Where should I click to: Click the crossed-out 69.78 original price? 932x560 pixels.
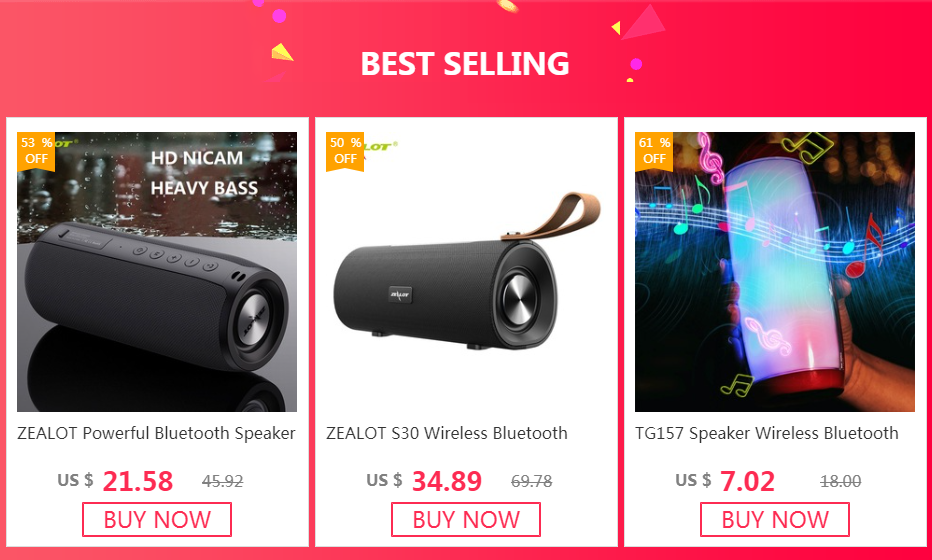click(x=531, y=481)
